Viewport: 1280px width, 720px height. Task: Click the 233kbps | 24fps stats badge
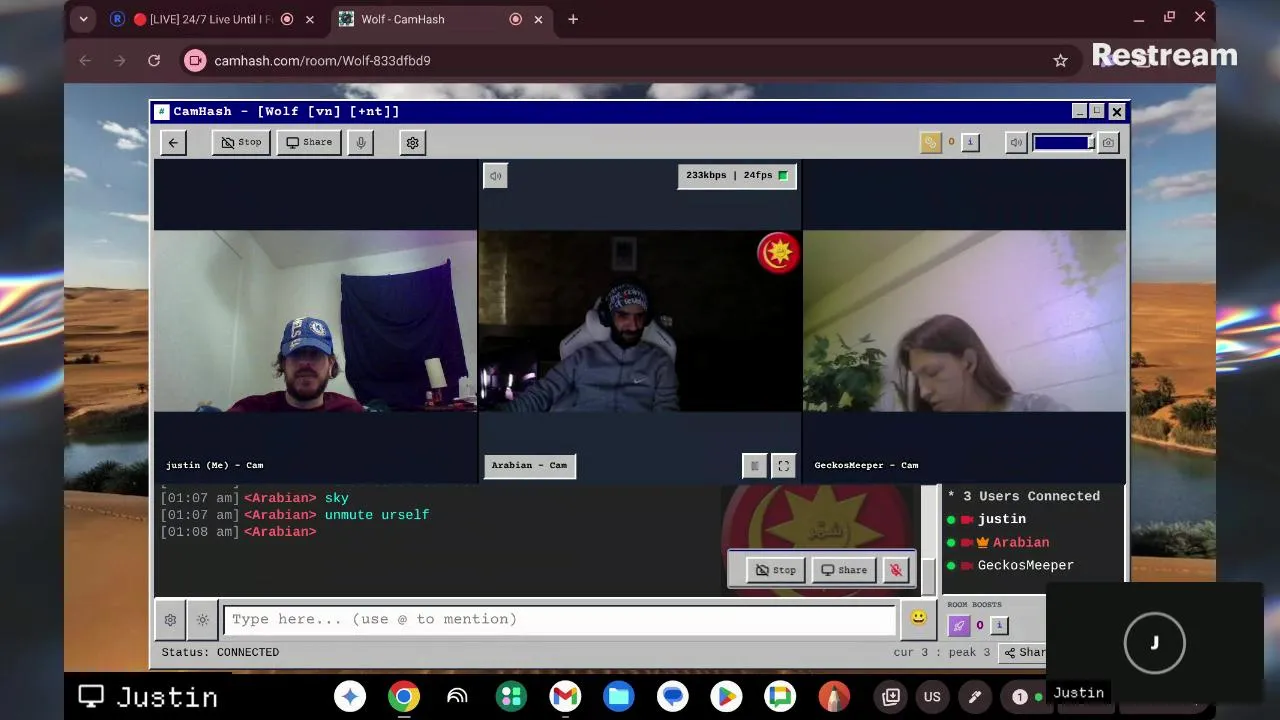(737, 176)
